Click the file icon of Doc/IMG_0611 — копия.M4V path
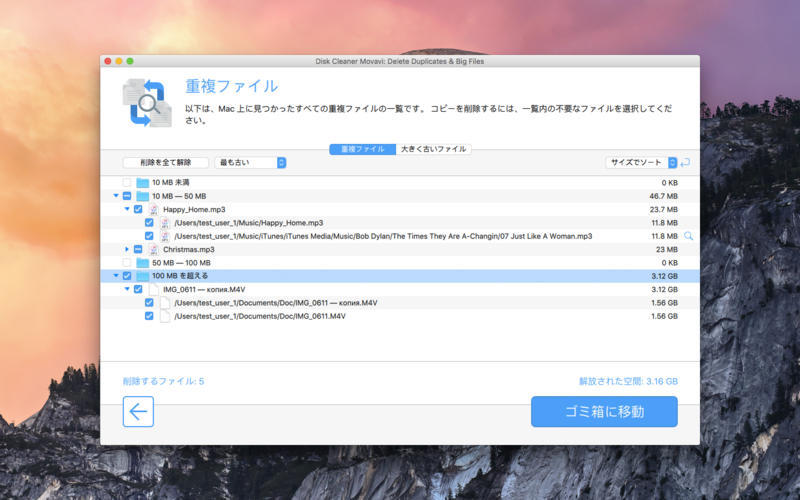Image resolution: width=800 pixels, height=500 pixels. [x=165, y=303]
